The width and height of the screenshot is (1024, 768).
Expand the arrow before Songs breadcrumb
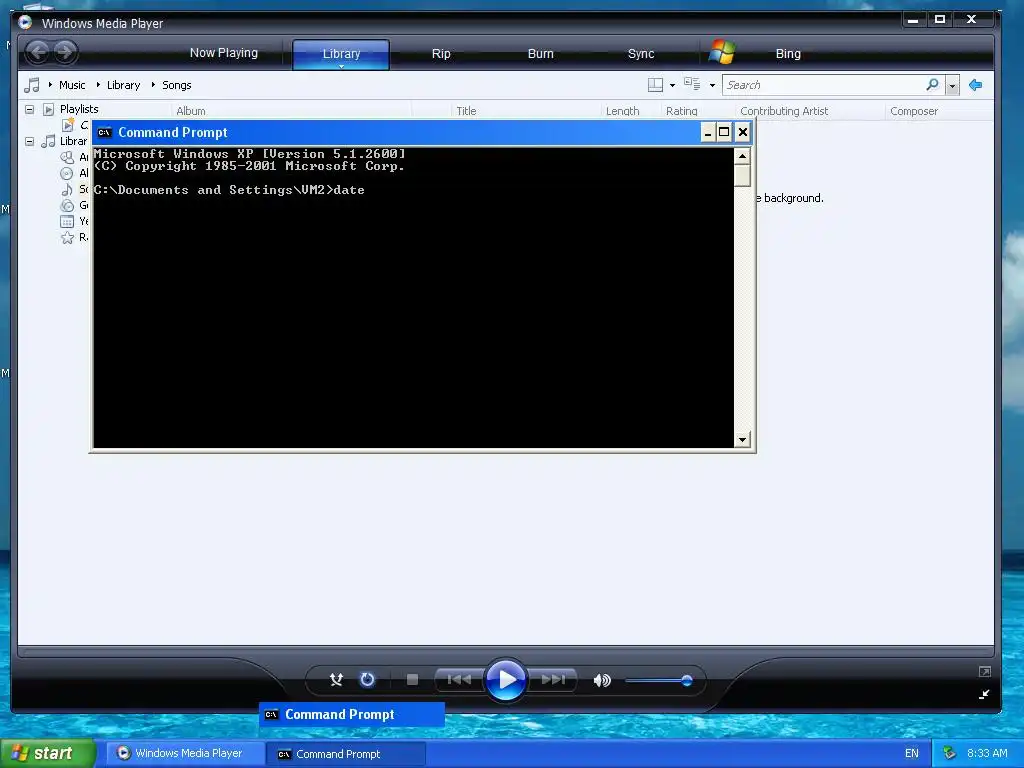coord(153,84)
